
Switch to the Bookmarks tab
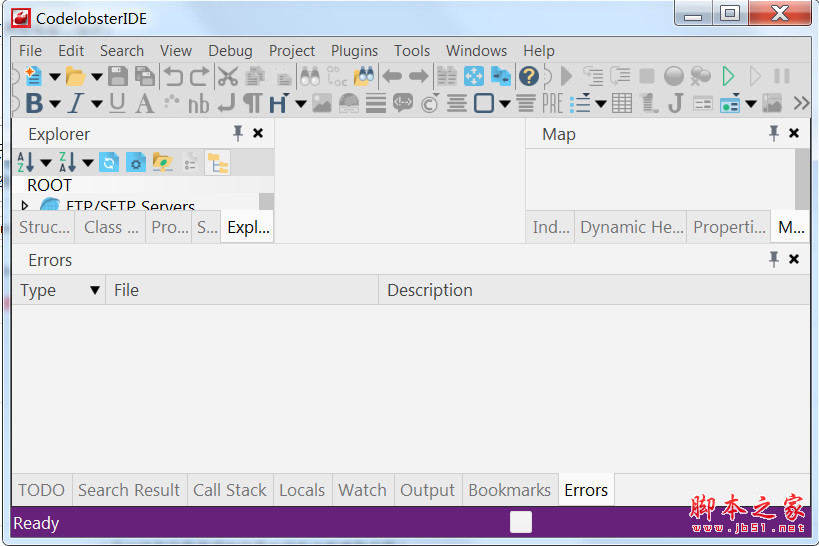click(509, 490)
